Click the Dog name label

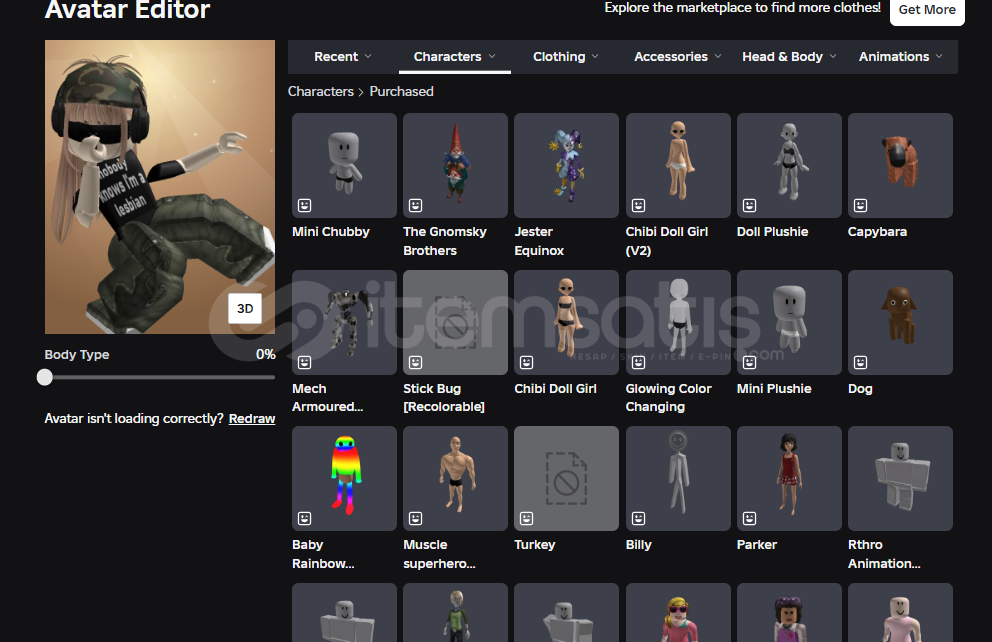[860, 389]
